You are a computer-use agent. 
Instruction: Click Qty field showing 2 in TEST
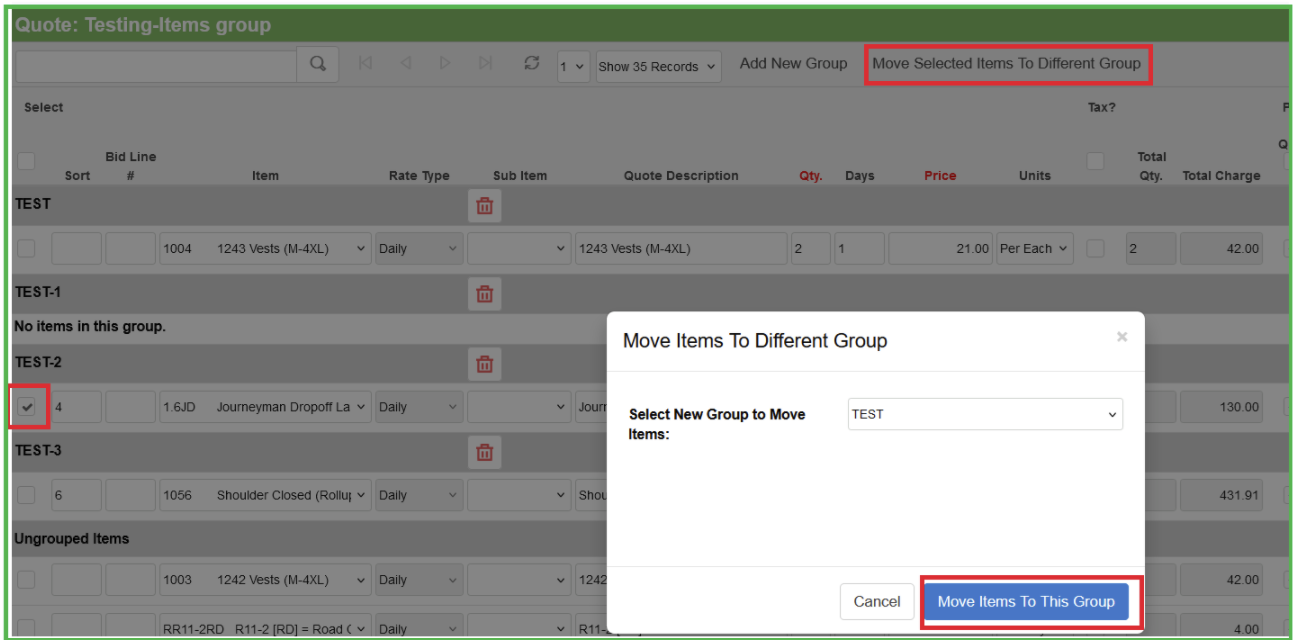[x=810, y=249]
